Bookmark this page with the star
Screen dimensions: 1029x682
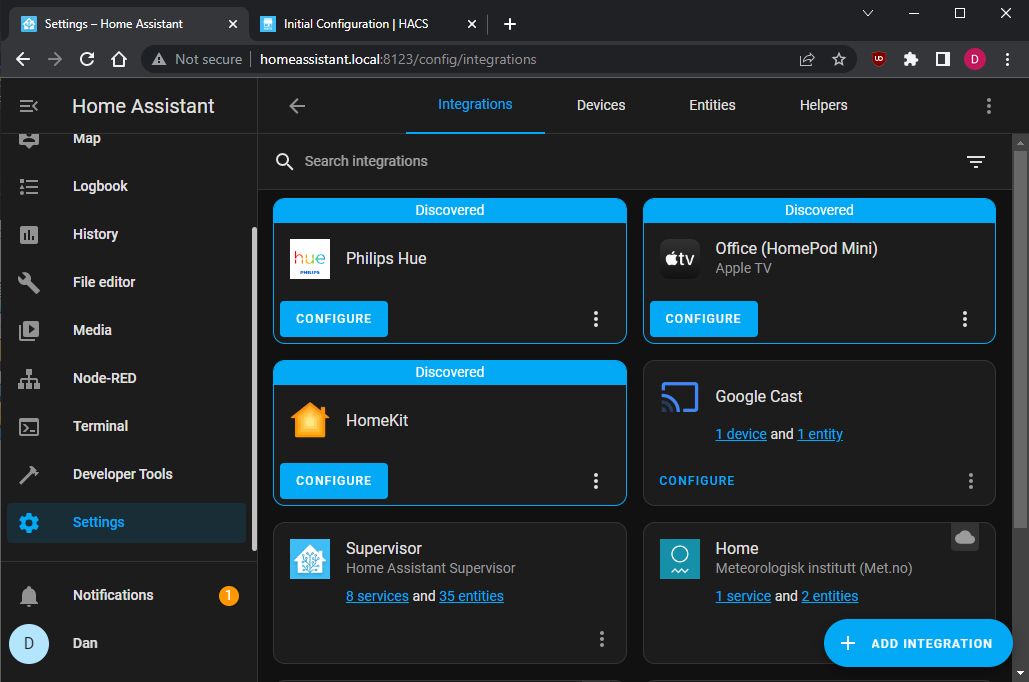tap(839, 60)
